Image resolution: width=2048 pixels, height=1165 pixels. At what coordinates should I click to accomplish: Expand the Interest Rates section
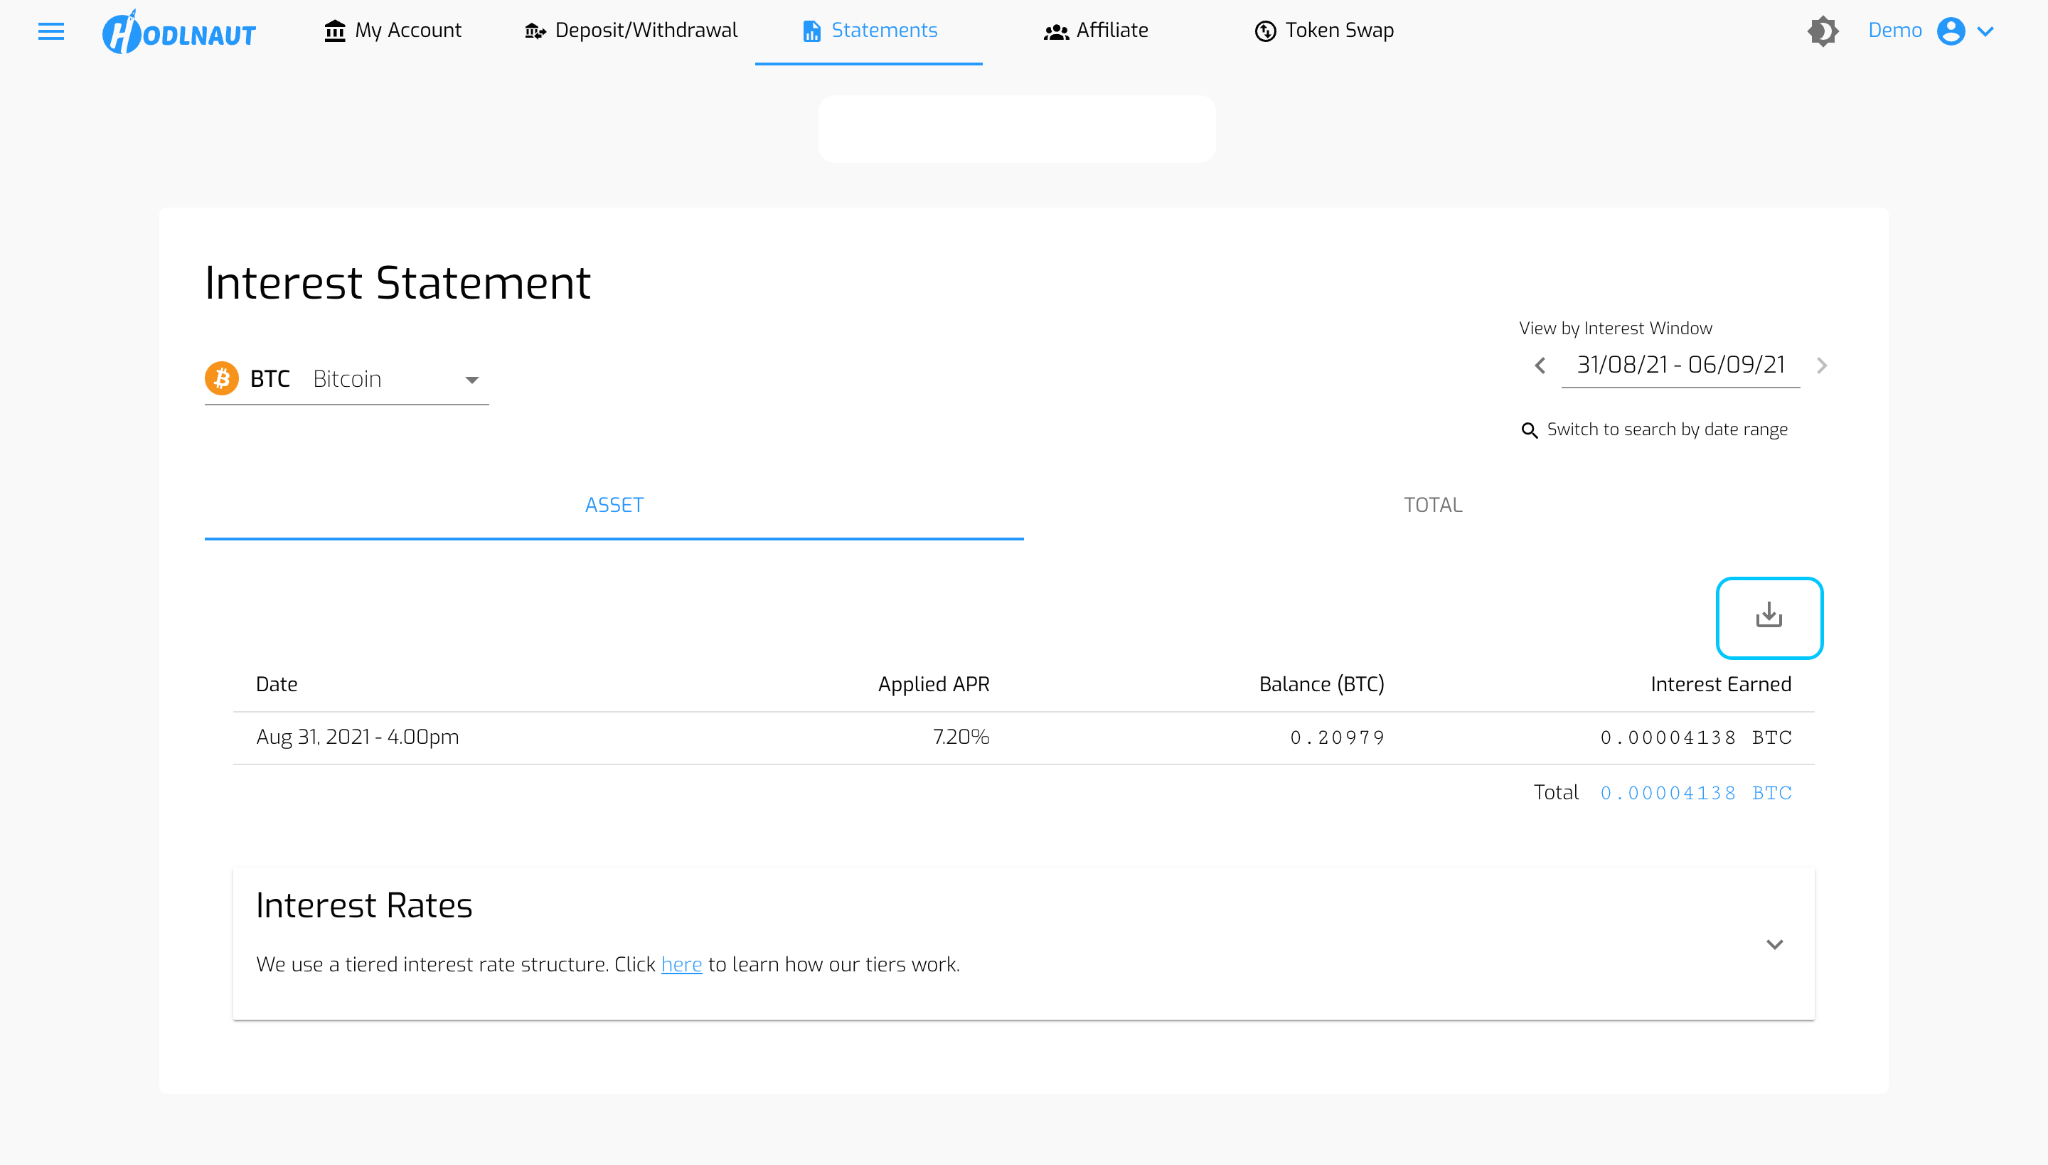[x=1774, y=944]
